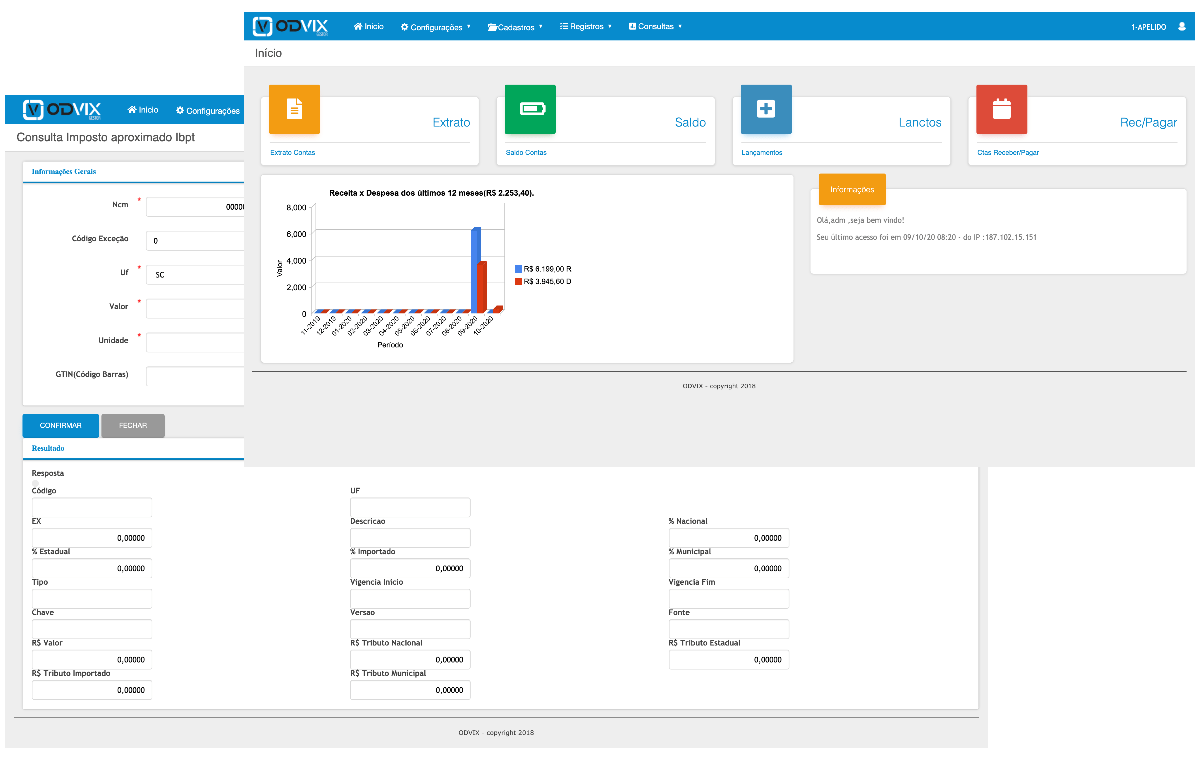1200x765 pixels.
Task: Click the green Saldo battery icon
Action: tap(530, 109)
